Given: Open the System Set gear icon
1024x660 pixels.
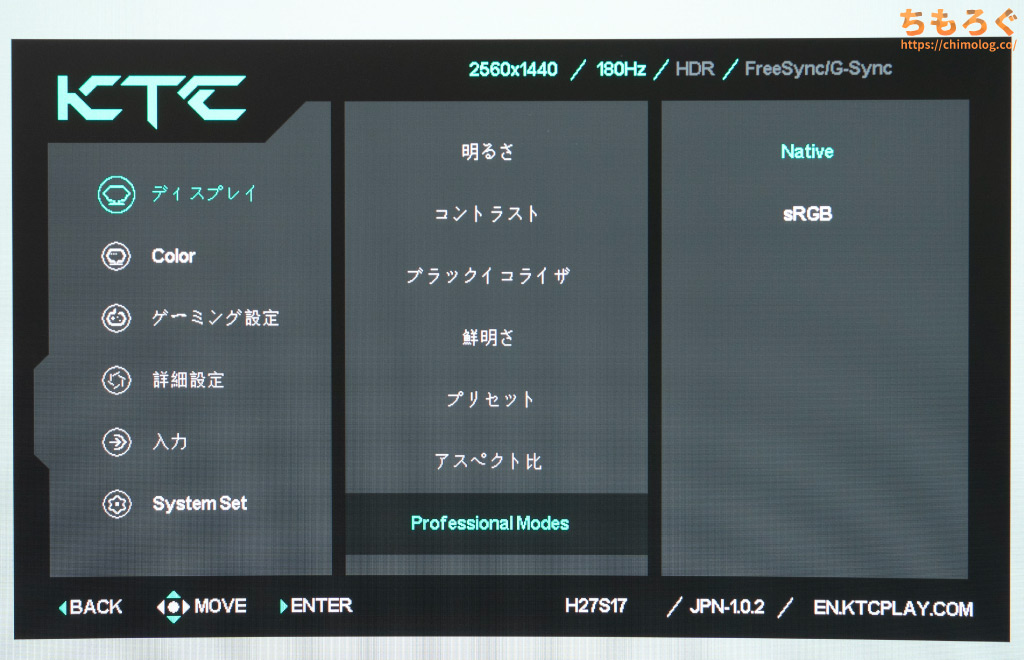Looking at the screenshot, I should (117, 504).
